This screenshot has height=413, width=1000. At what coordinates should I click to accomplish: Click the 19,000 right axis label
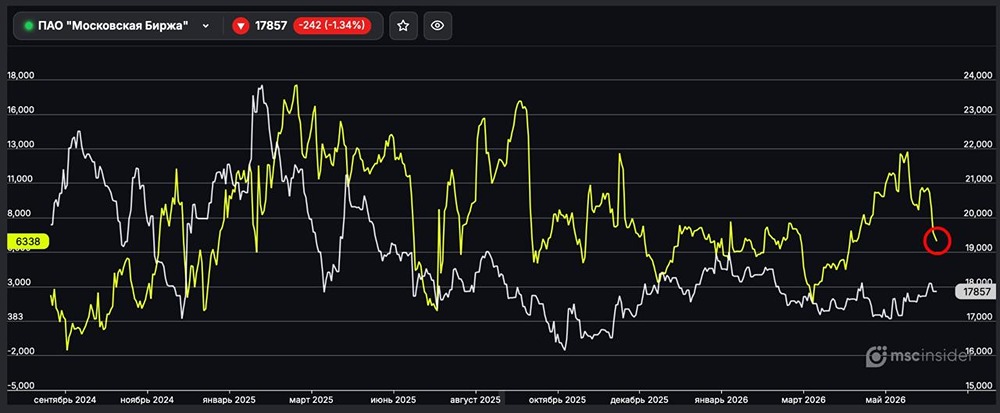(x=978, y=248)
